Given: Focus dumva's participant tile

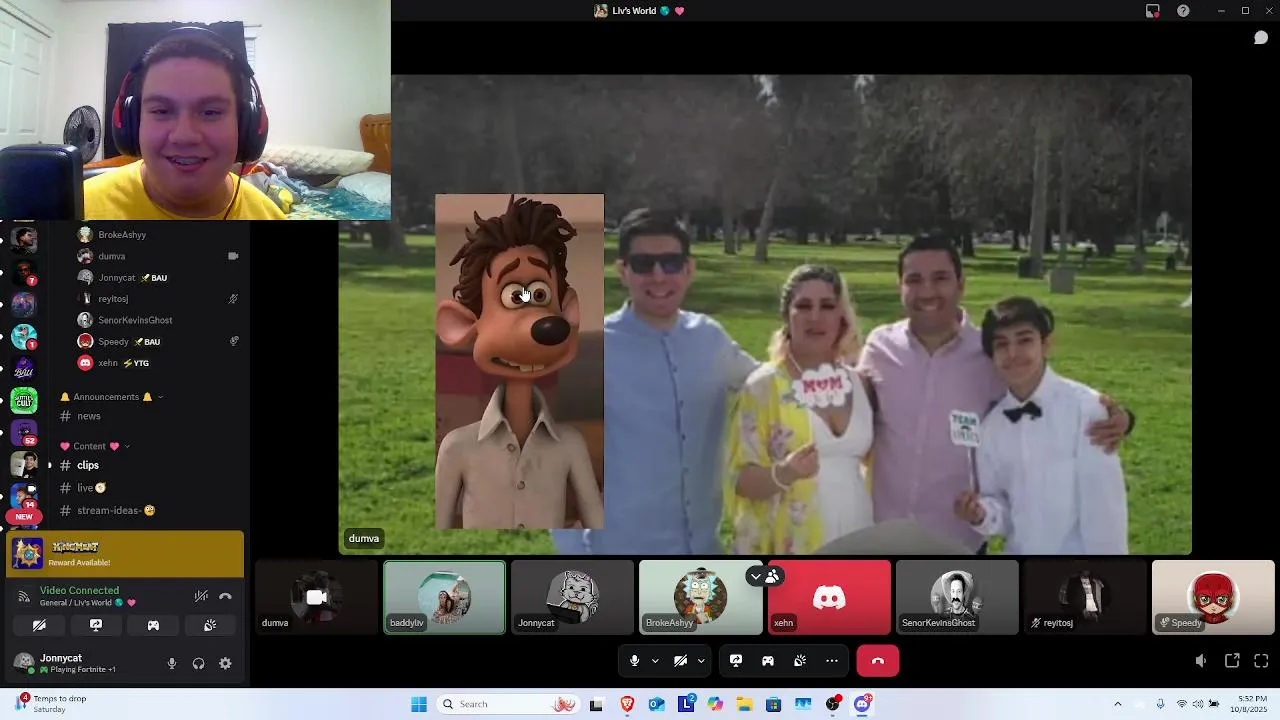Looking at the screenshot, I should pos(316,597).
